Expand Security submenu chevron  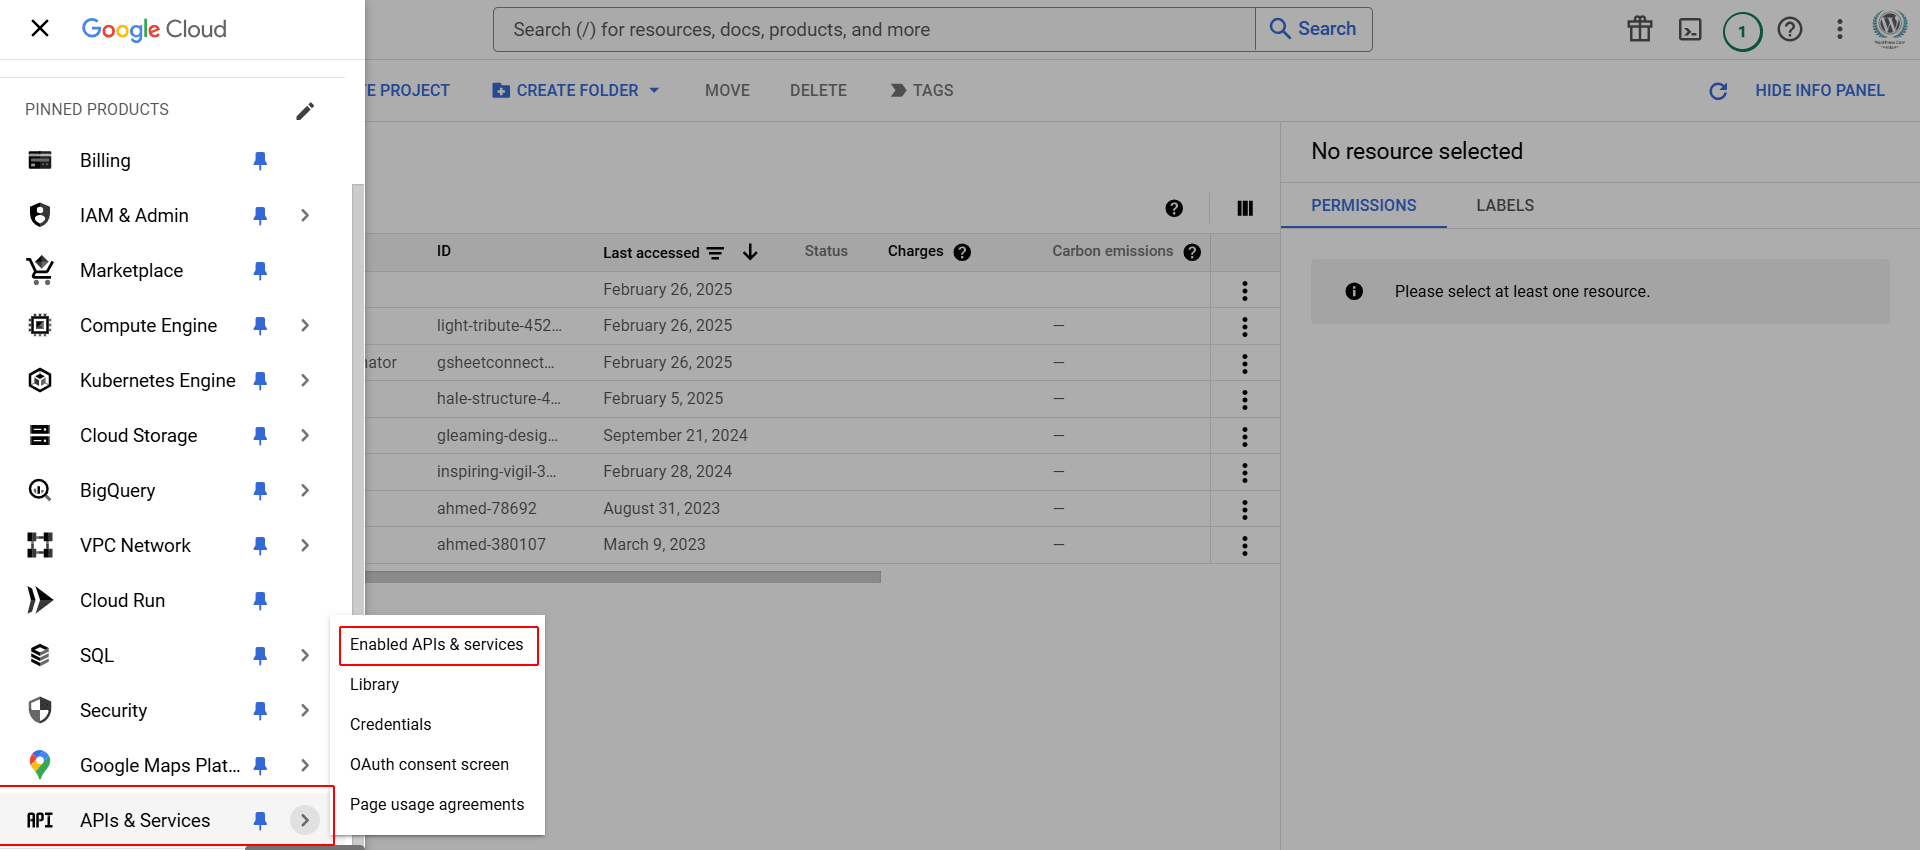[x=305, y=710]
